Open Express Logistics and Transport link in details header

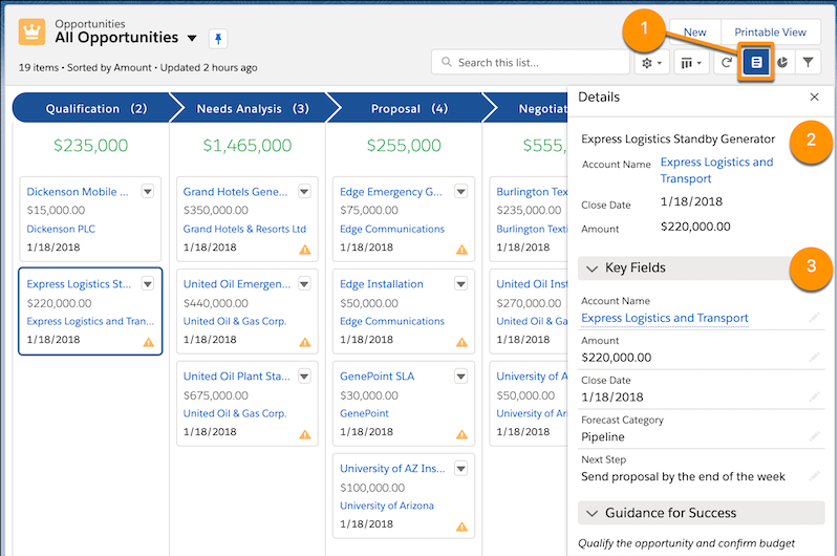pyautogui.click(x=716, y=170)
